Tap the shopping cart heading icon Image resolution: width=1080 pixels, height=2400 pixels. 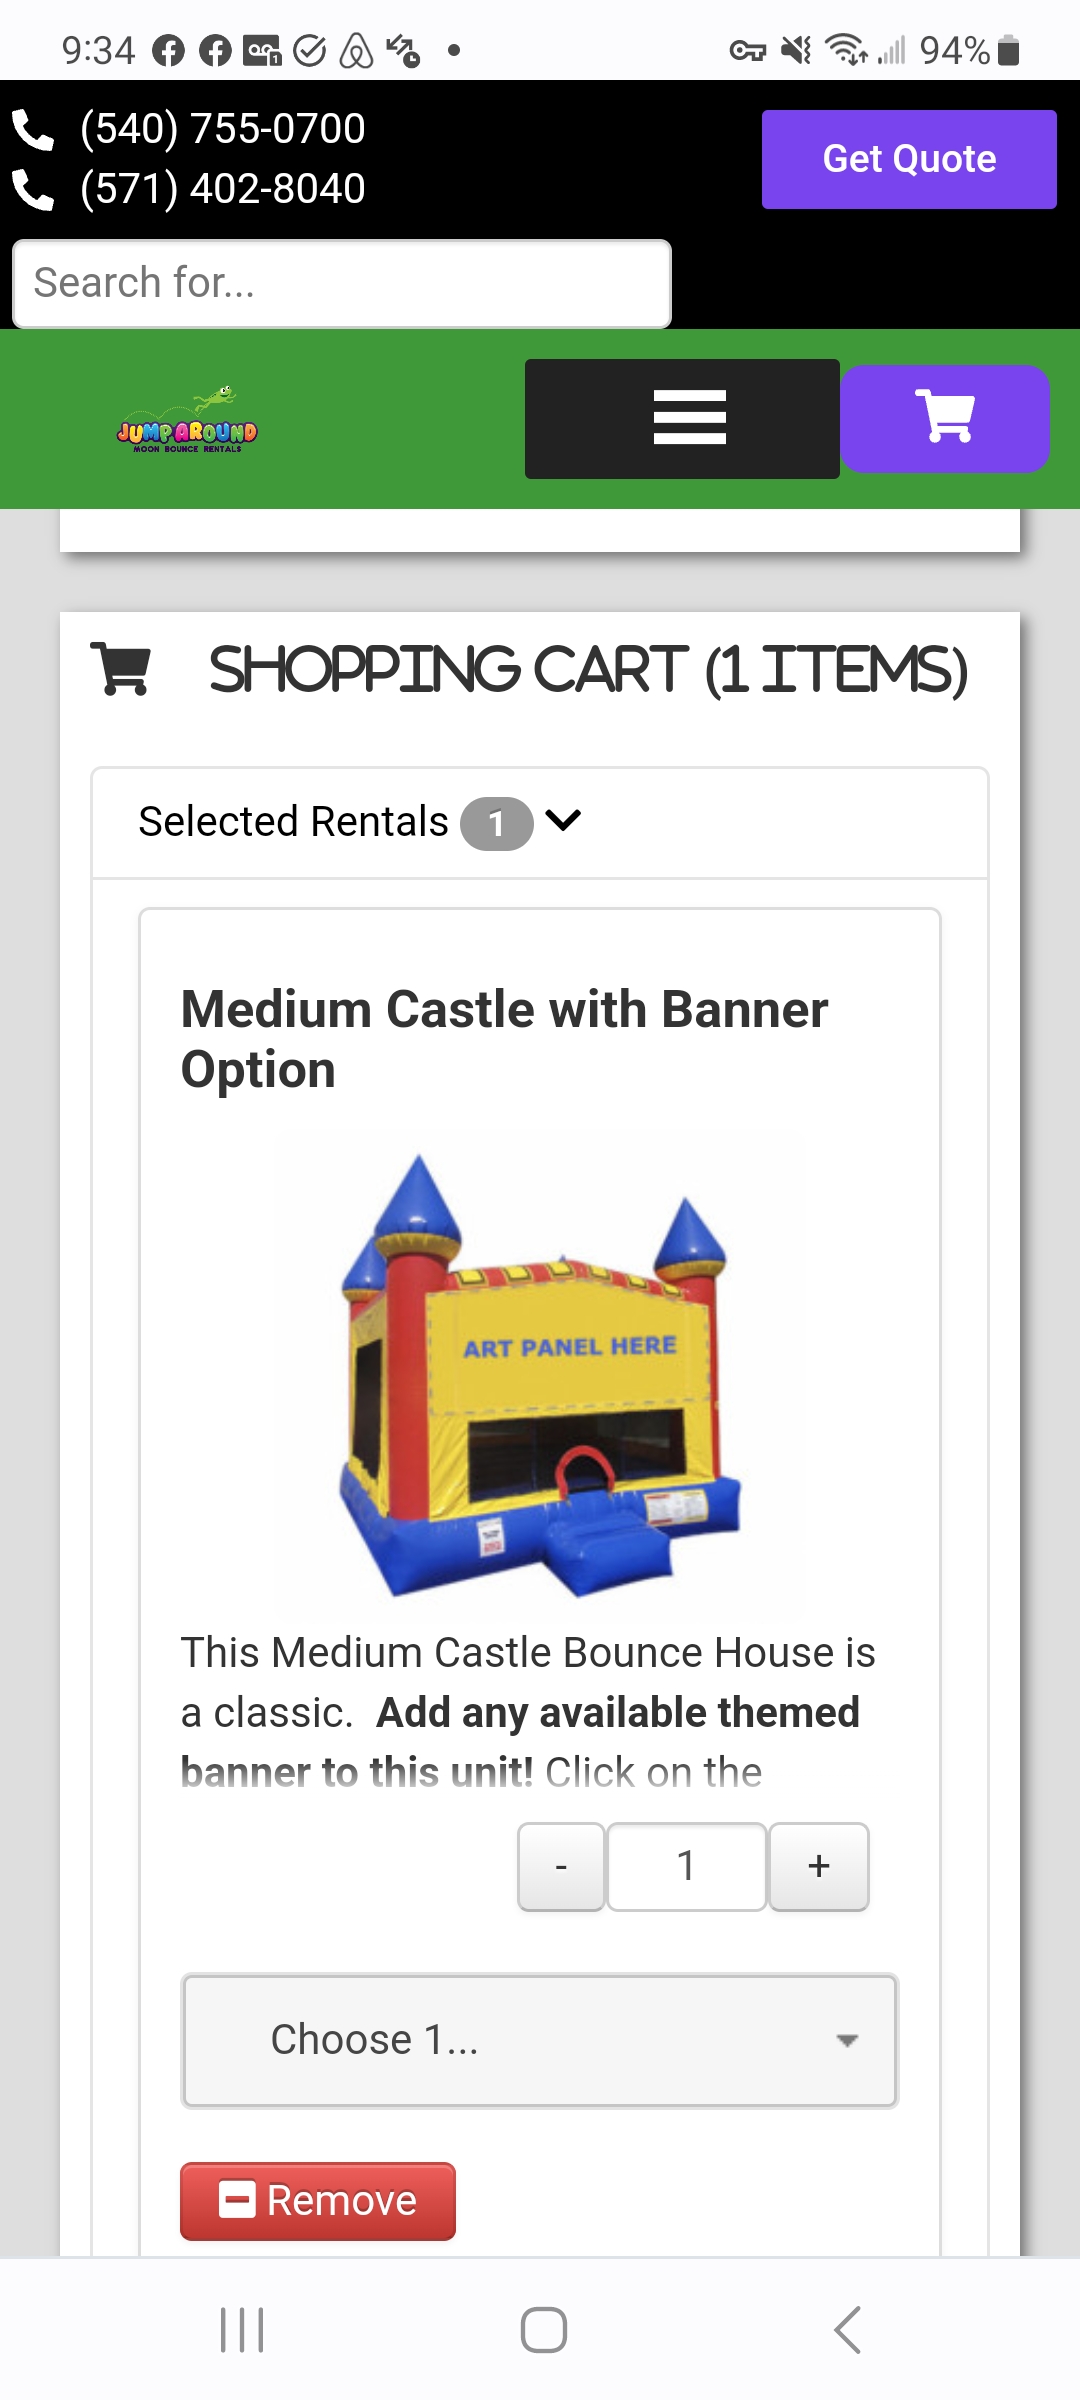pos(121,669)
